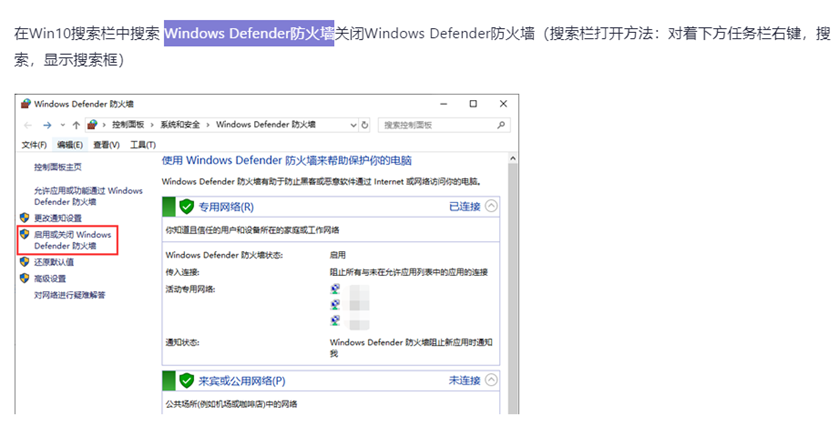Image resolution: width=839 pixels, height=447 pixels.
Task: Click the shield icon beside 还原默认值
Action: click(24, 262)
